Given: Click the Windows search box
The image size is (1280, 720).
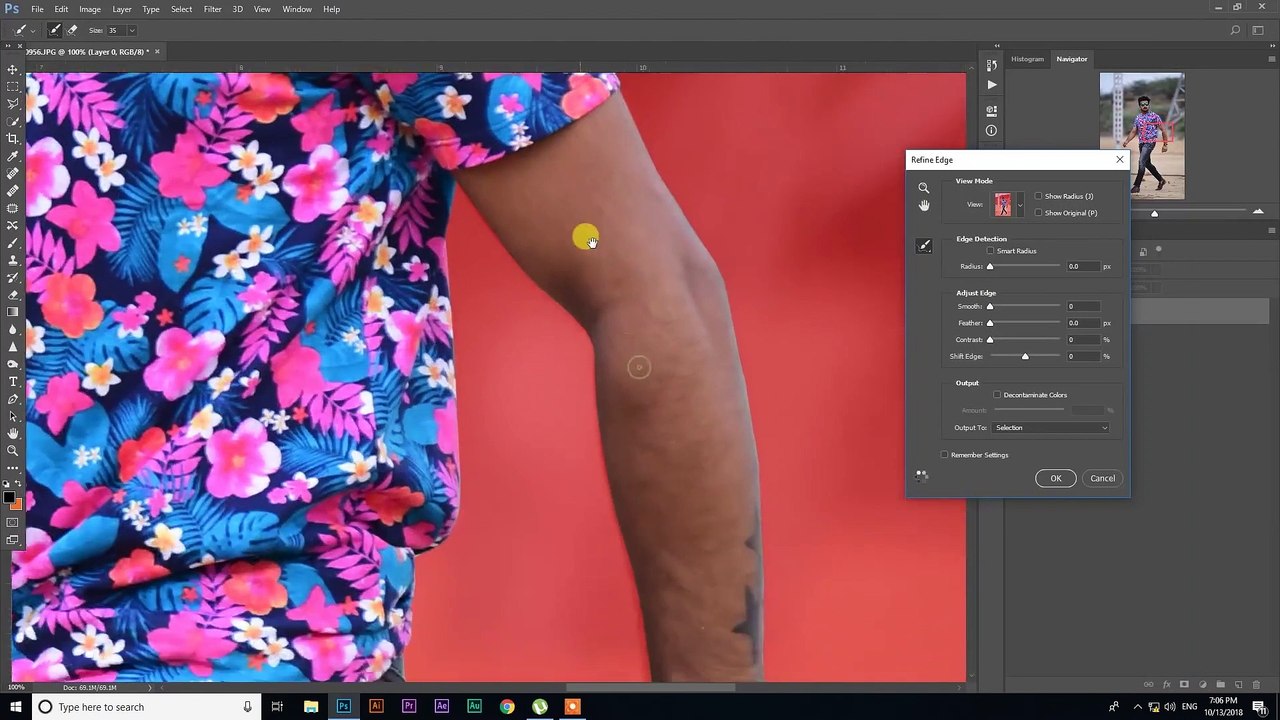Looking at the screenshot, I should (x=146, y=707).
